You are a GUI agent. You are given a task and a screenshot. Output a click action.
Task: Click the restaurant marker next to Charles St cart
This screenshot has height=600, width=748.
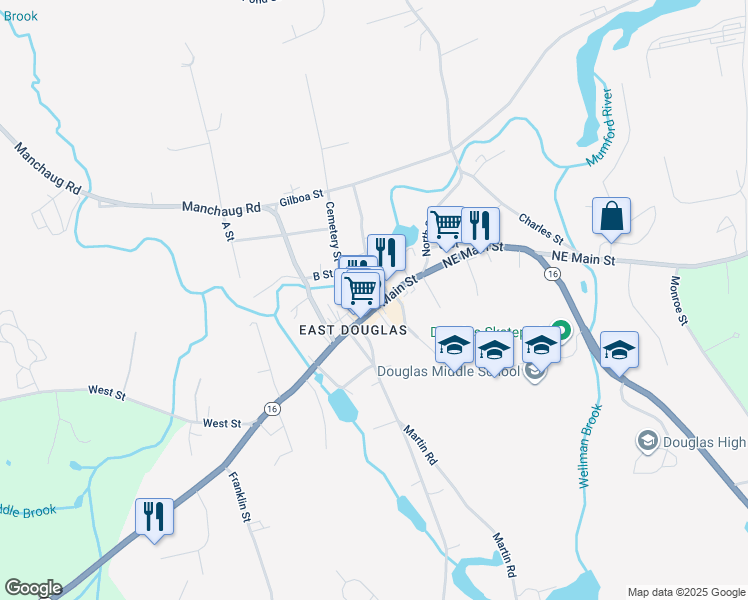tap(480, 229)
